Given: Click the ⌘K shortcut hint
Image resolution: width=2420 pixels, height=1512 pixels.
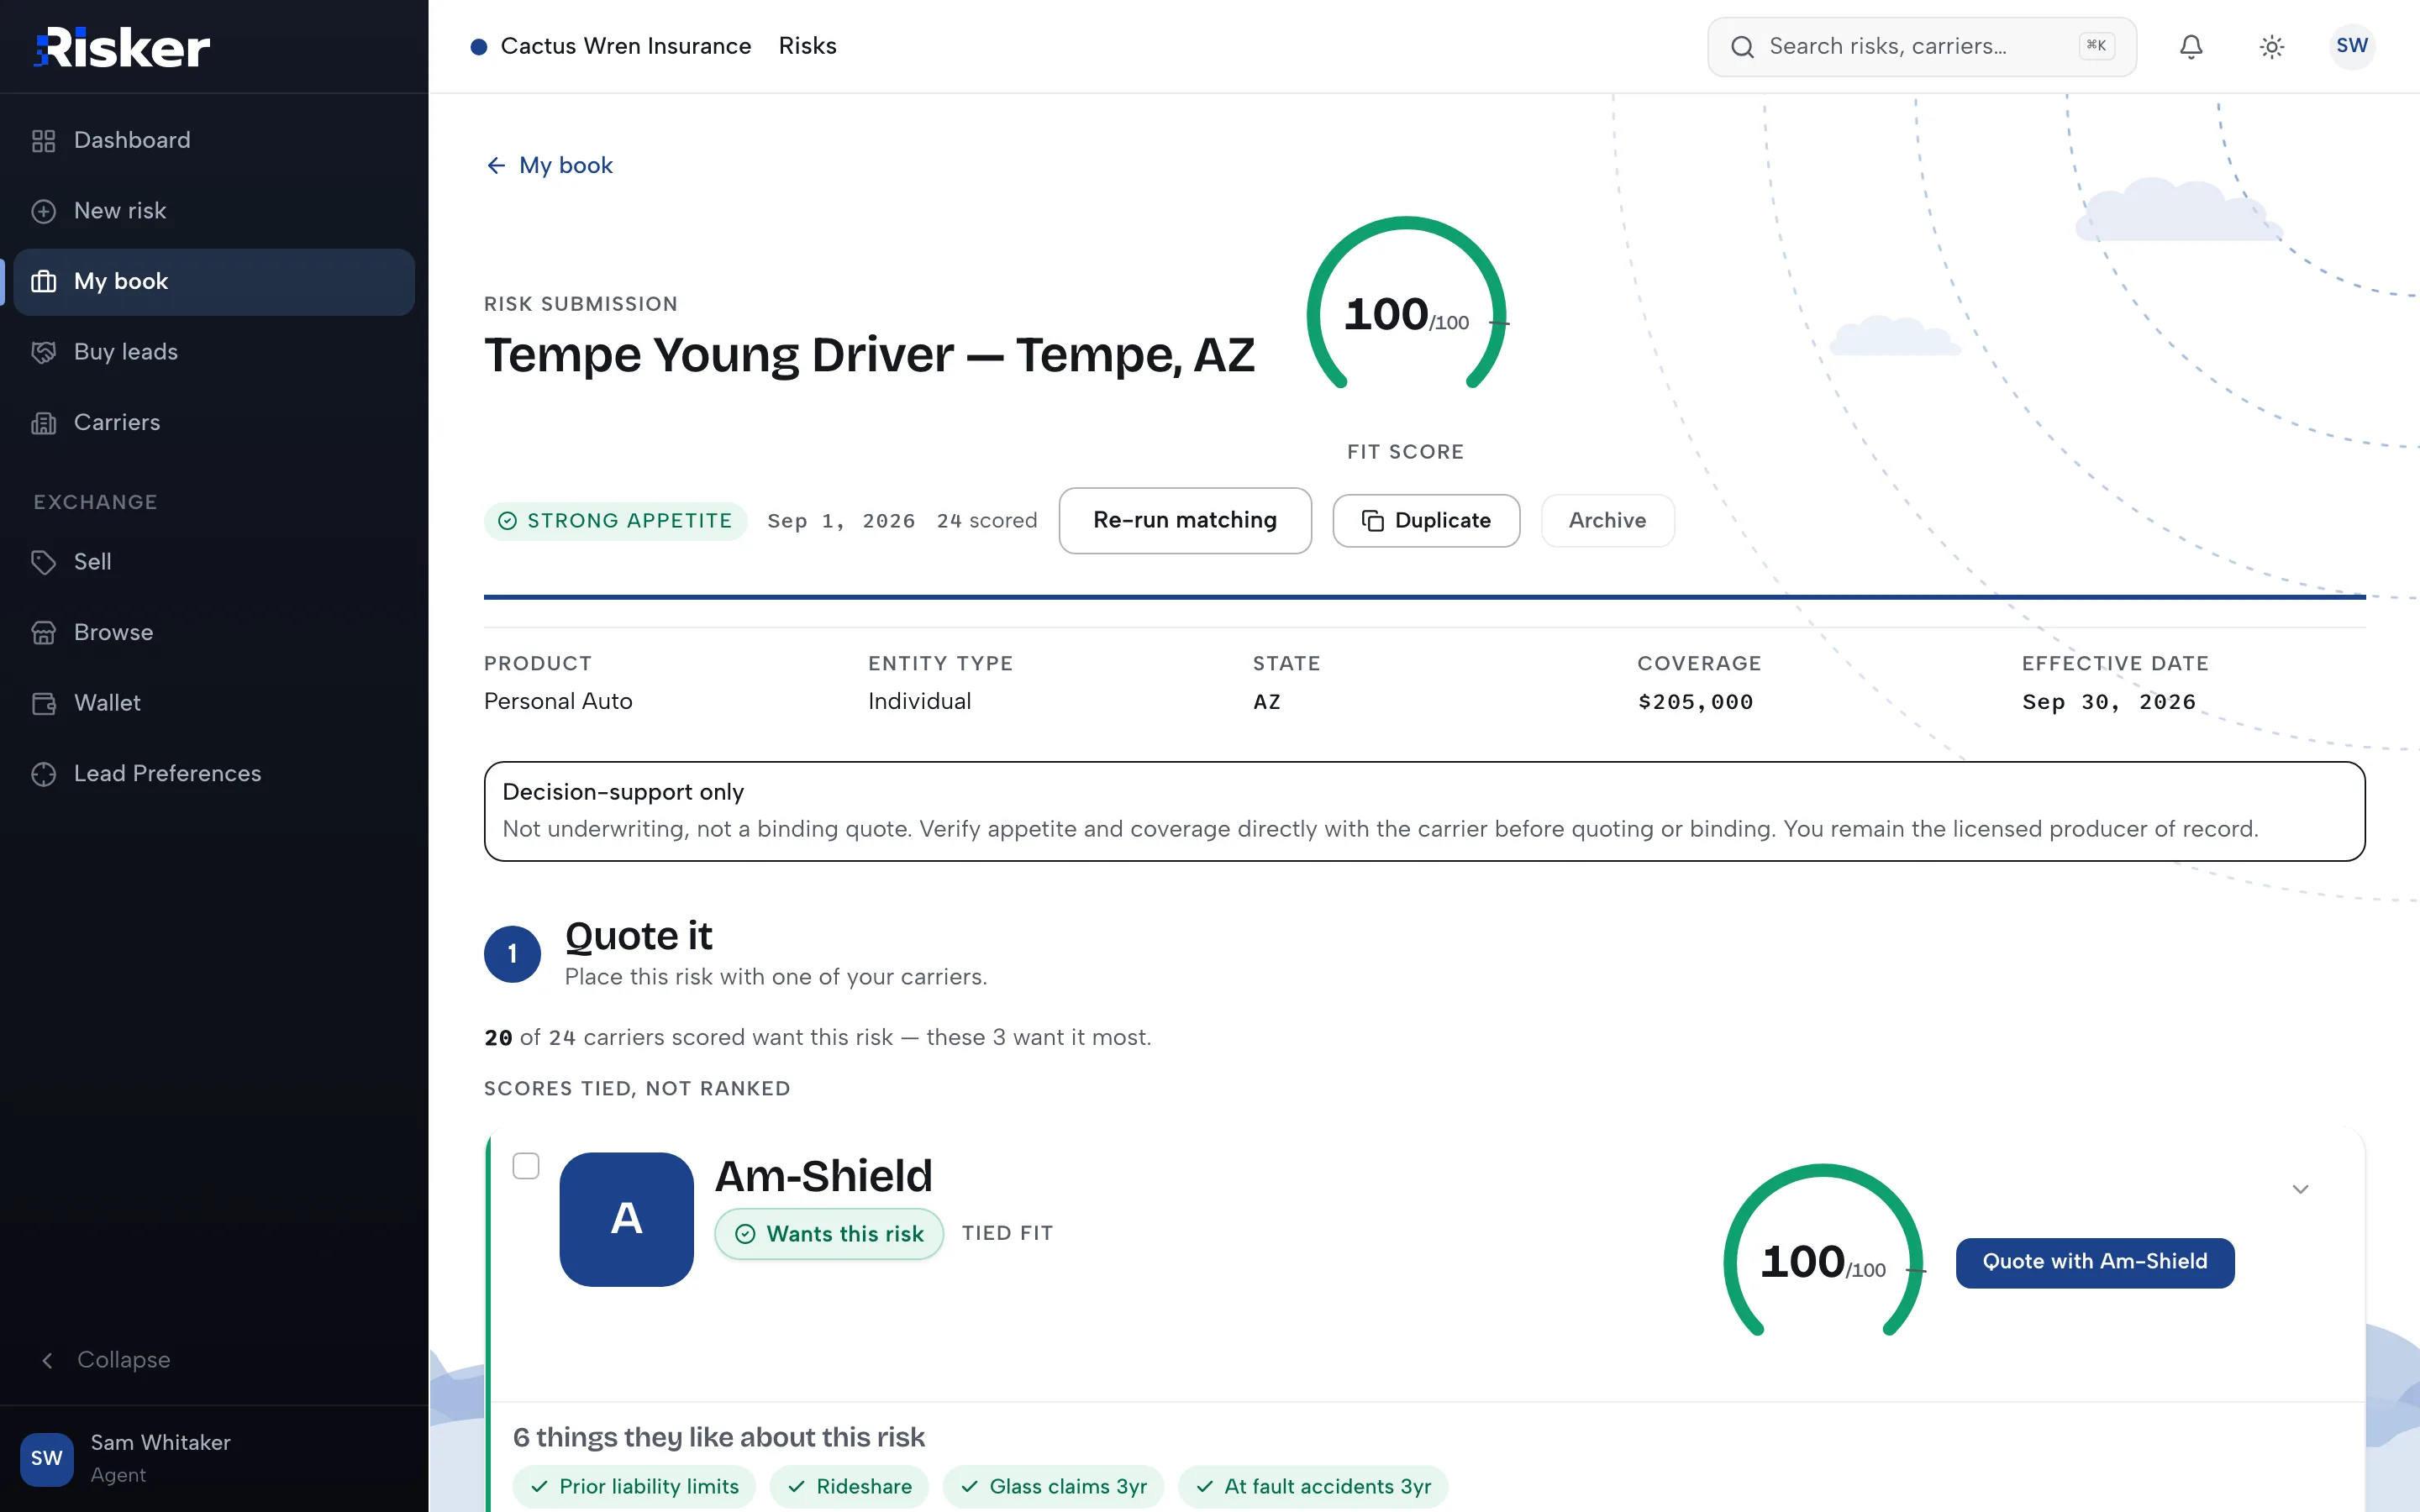Looking at the screenshot, I should 2096,46.
